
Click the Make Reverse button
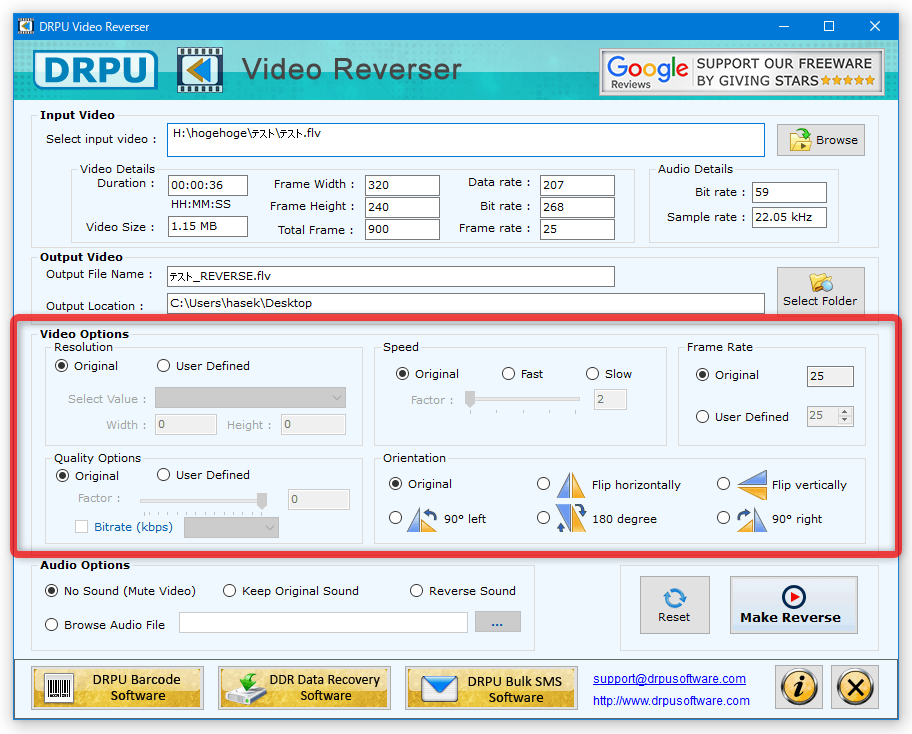coord(793,605)
